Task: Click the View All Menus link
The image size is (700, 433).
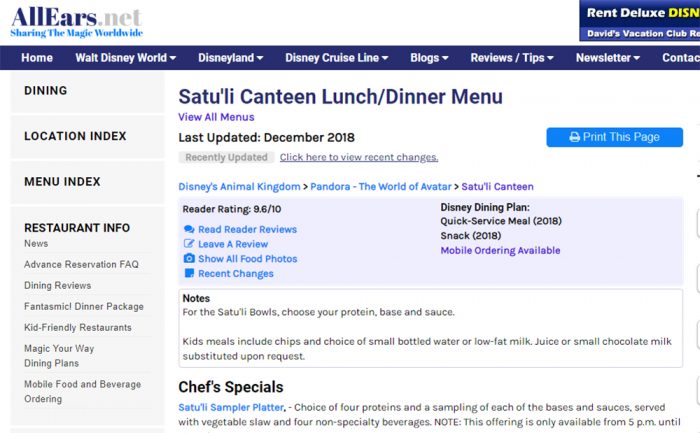Action: tap(216, 117)
